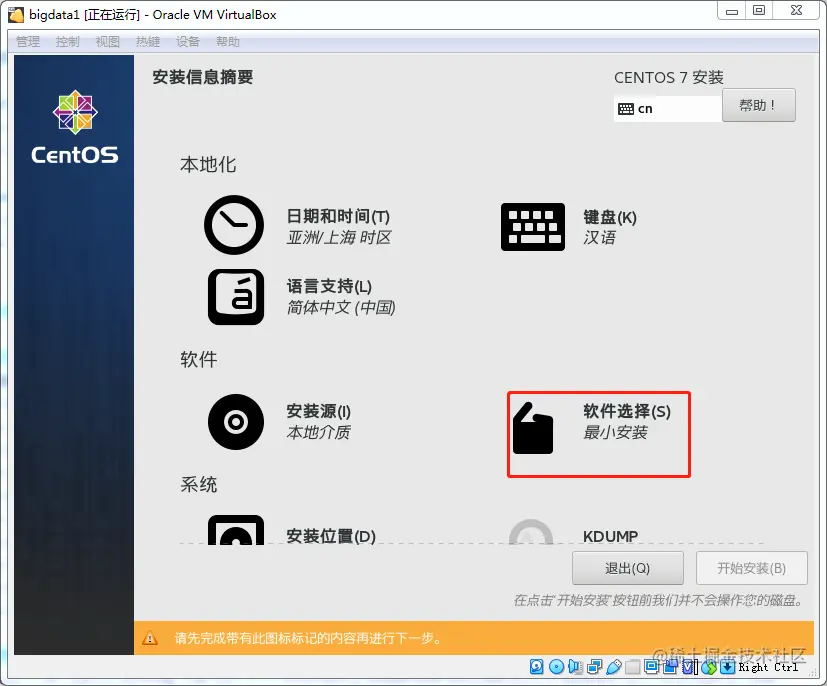Click the disk operation notice text below buttons
This screenshot has height=686, width=827.
659,600
